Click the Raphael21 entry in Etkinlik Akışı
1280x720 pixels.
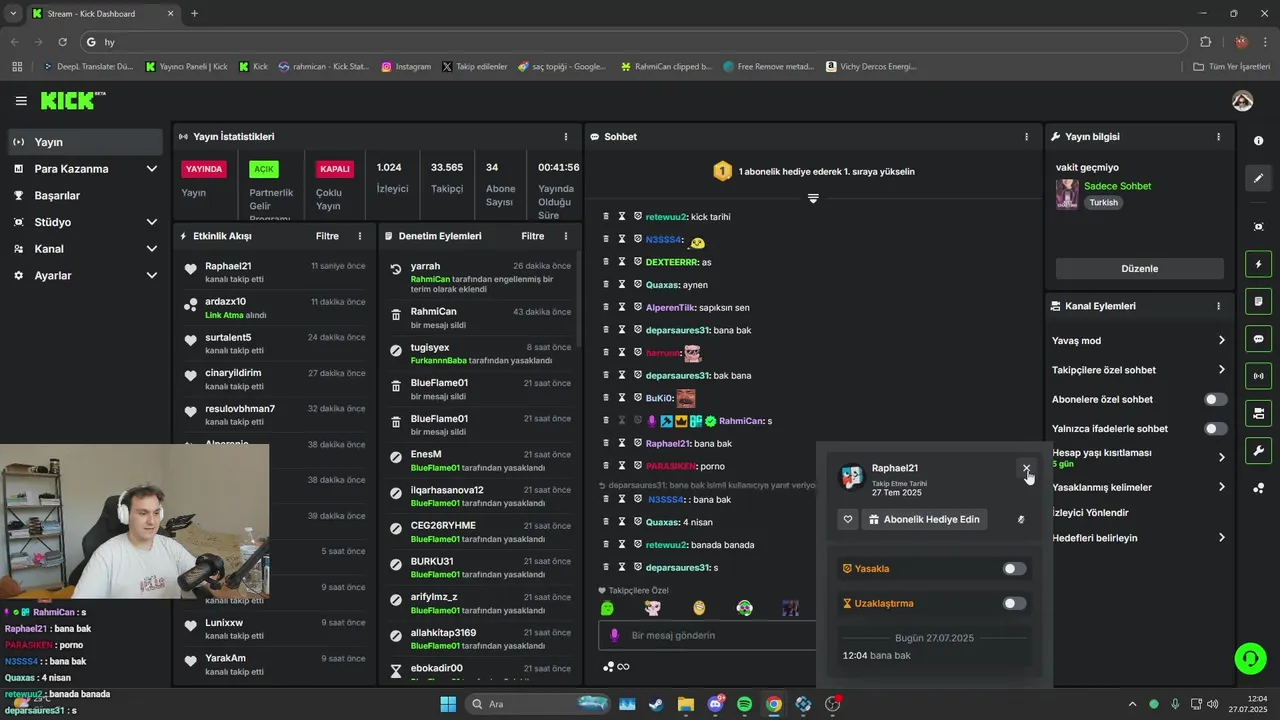[274, 272]
